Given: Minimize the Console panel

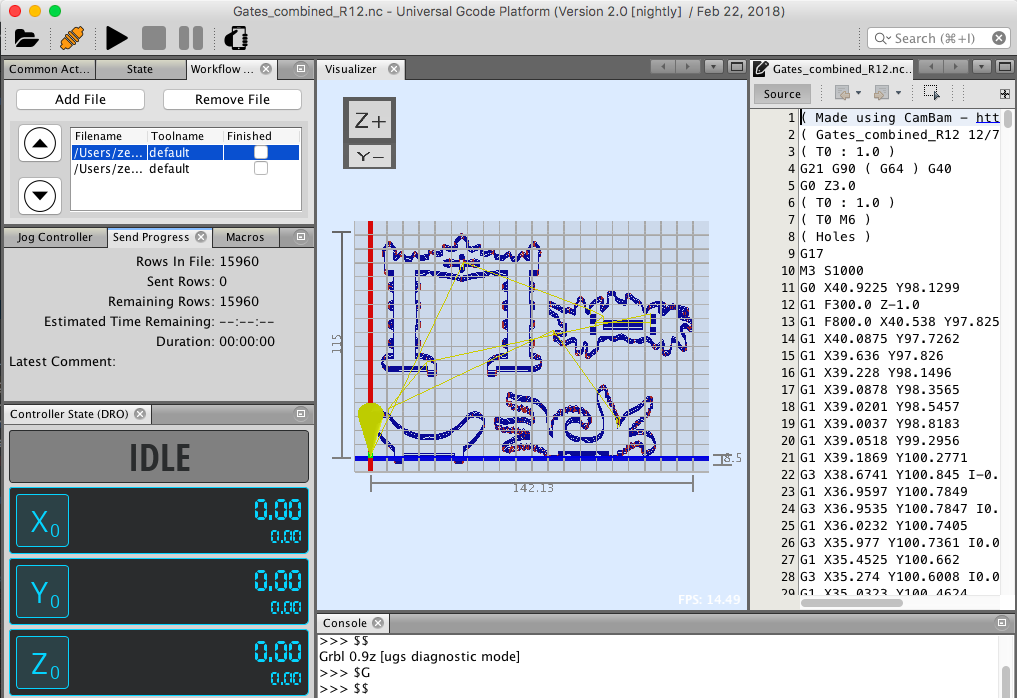Looking at the screenshot, I should click(1001, 622).
